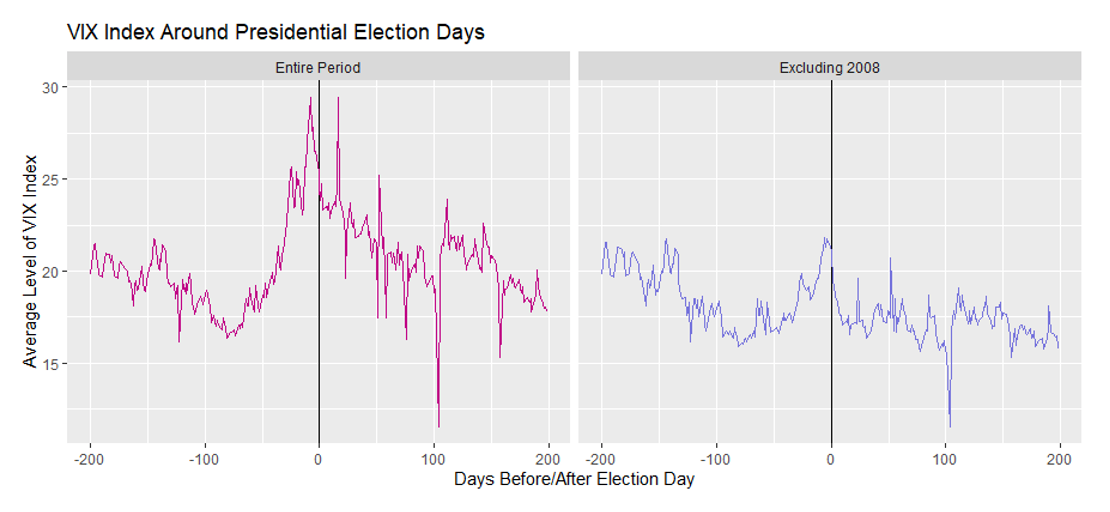The width and height of the screenshot is (1110, 512).
Task: Click the -200 tick label under Excluding 2008
Action: coord(601,459)
